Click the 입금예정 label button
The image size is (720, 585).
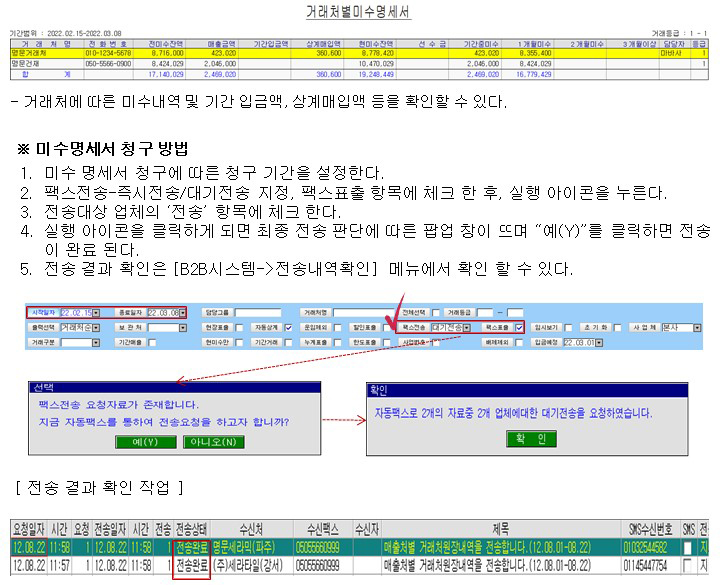pos(546,343)
